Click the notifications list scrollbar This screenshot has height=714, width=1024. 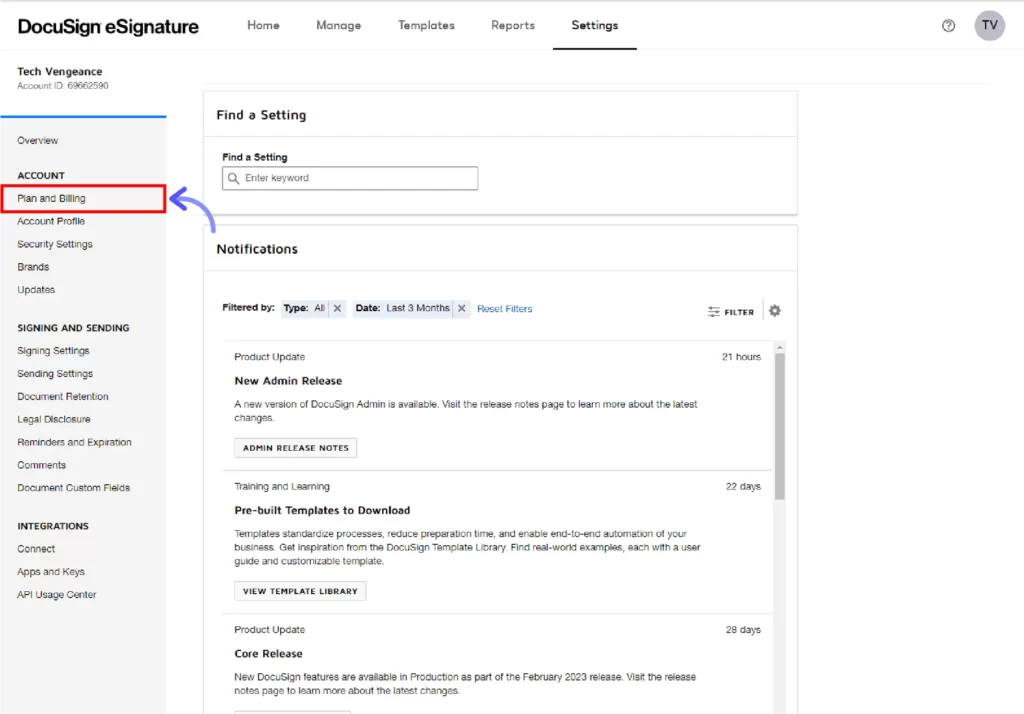pos(780,427)
